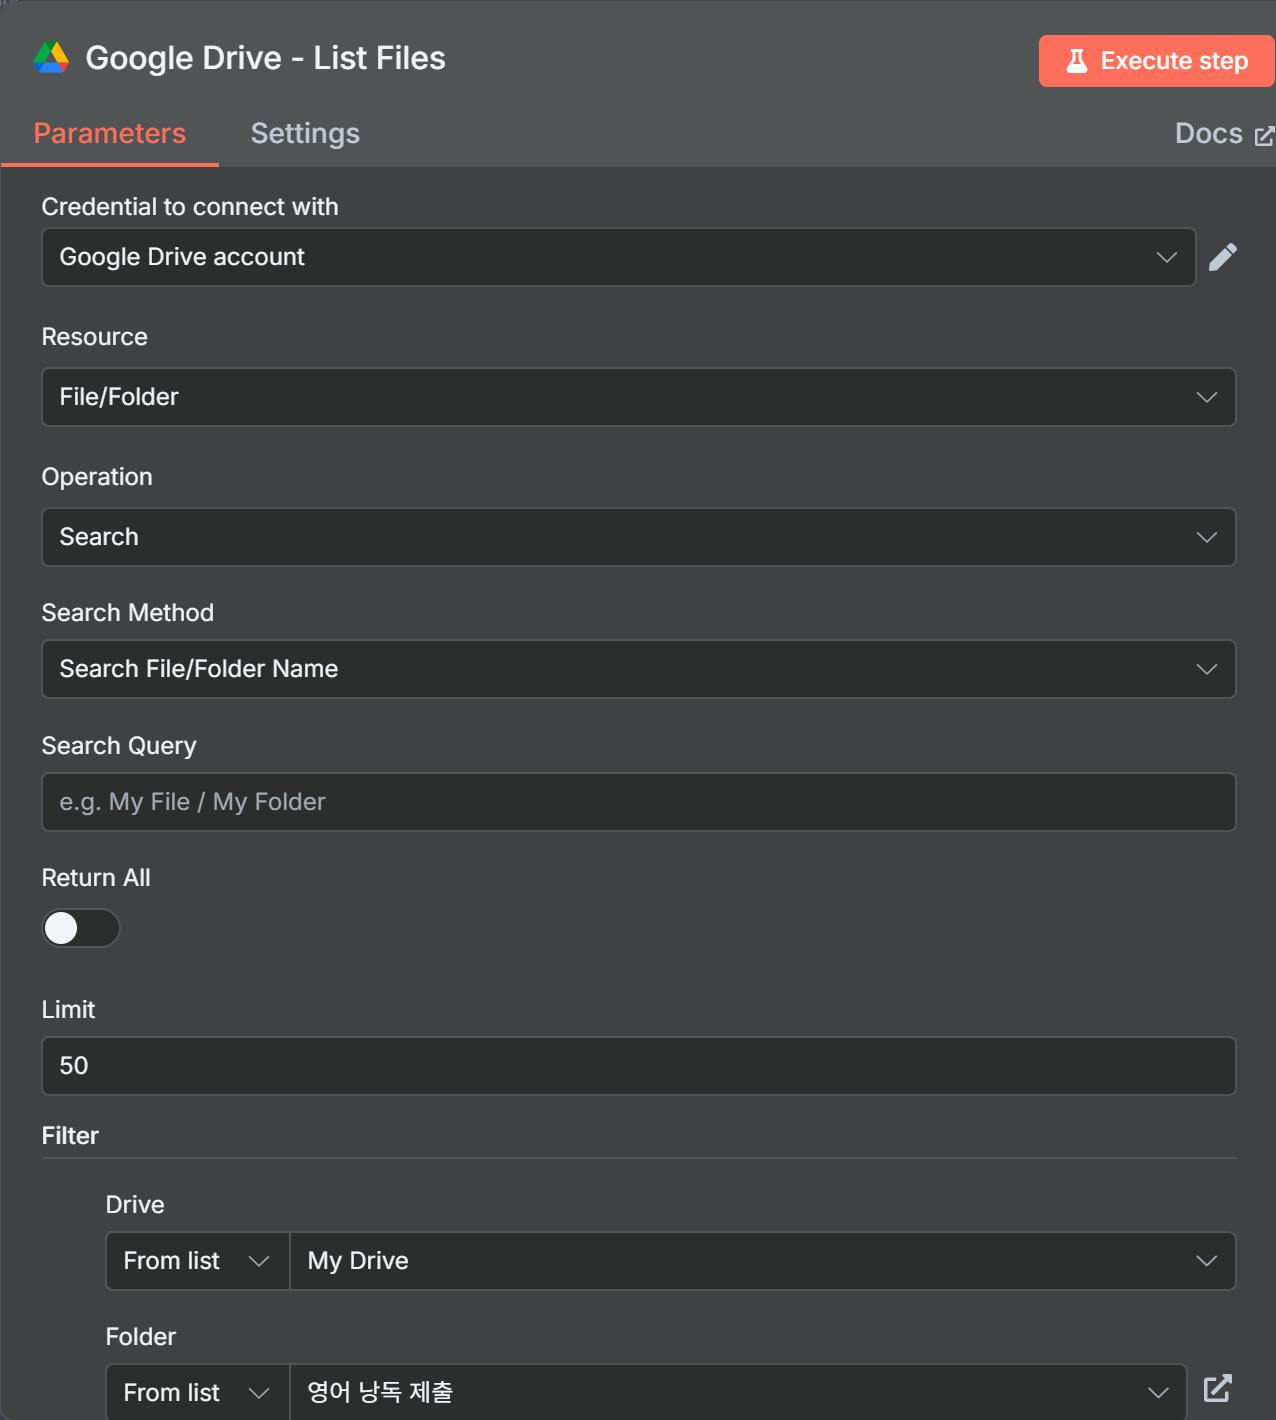Open the Docs link
1276x1420 pixels.
pos(1208,134)
